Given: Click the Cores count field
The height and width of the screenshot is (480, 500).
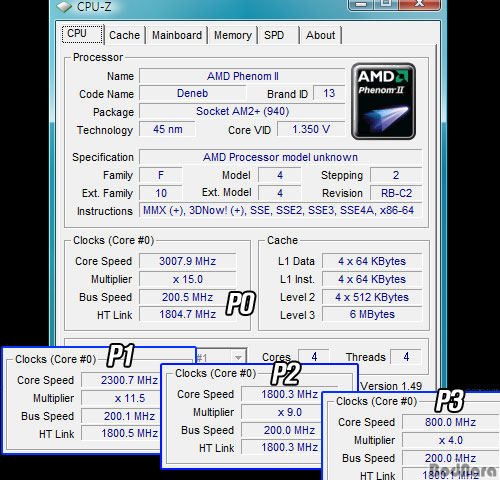Looking at the screenshot, I should (x=314, y=357).
